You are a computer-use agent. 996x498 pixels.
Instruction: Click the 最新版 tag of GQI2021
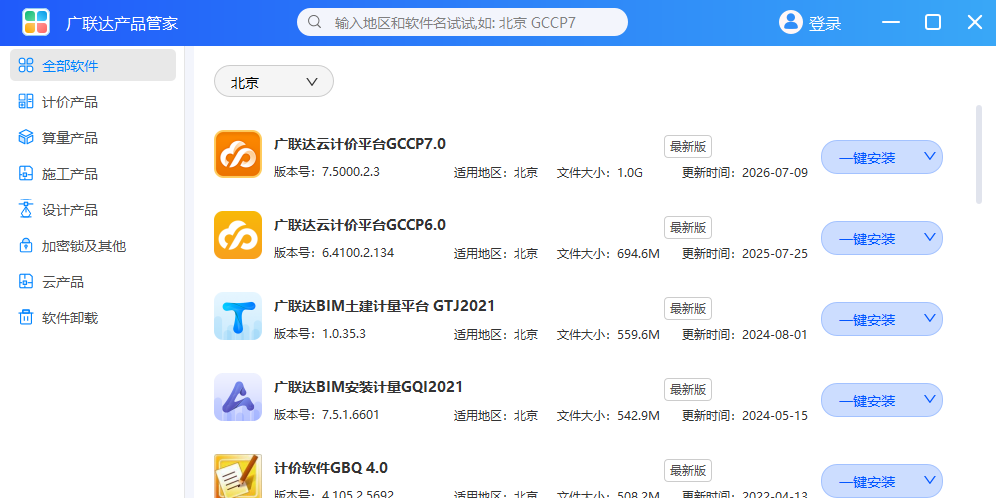(688, 389)
